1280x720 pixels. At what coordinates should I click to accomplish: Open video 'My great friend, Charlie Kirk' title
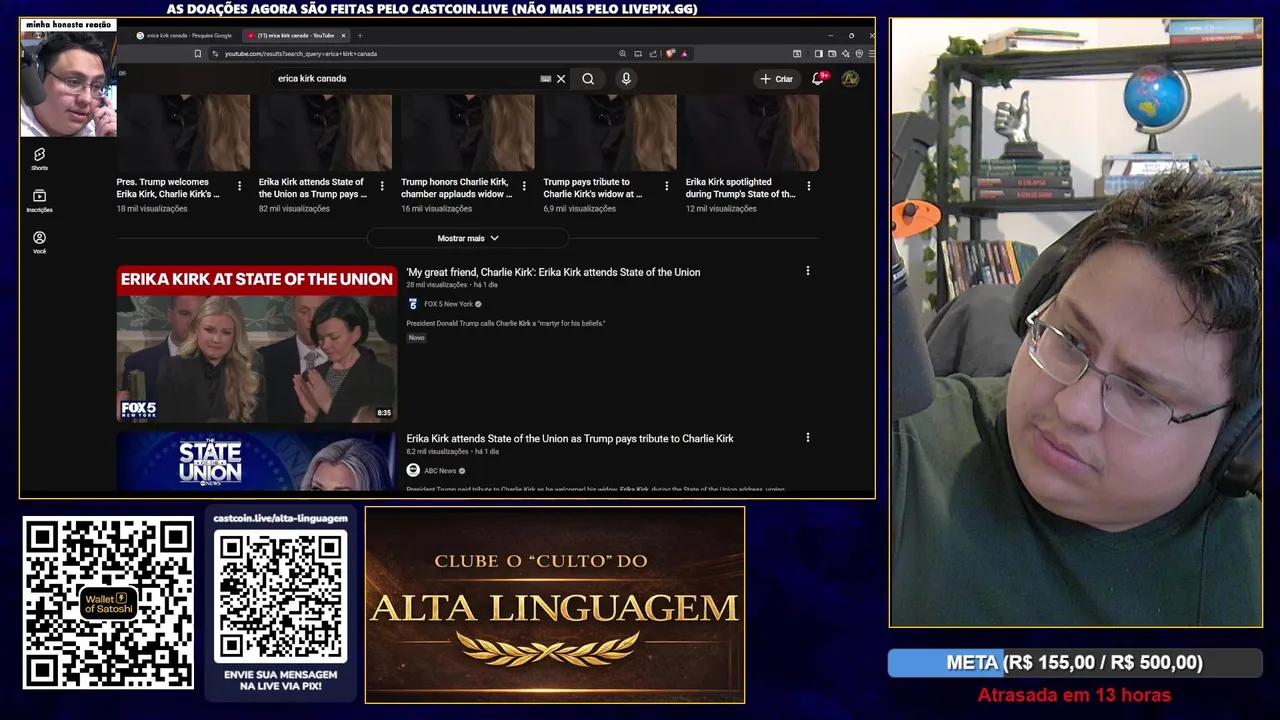[553, 272]
